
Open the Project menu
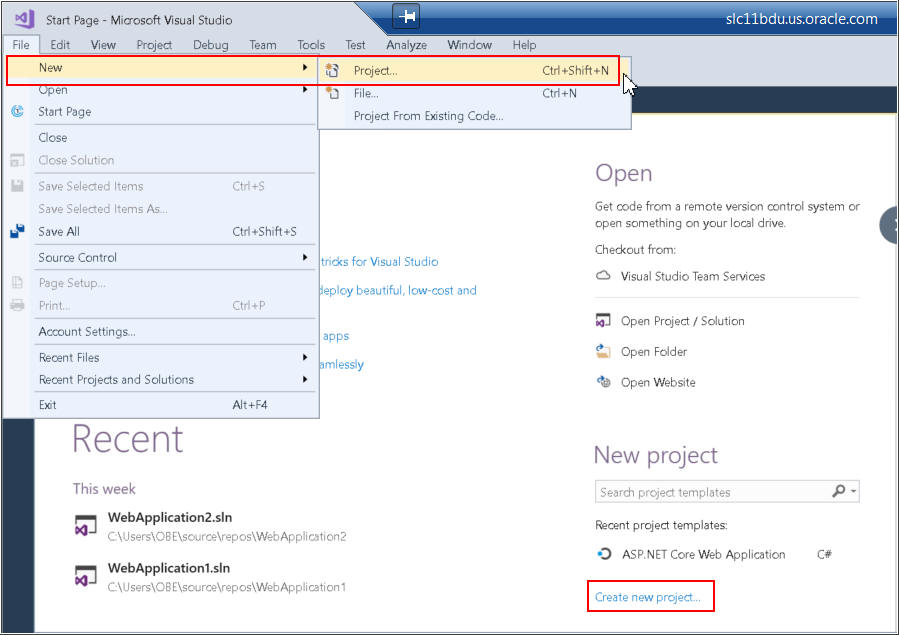pyautogui.click(x=154, y=45)
